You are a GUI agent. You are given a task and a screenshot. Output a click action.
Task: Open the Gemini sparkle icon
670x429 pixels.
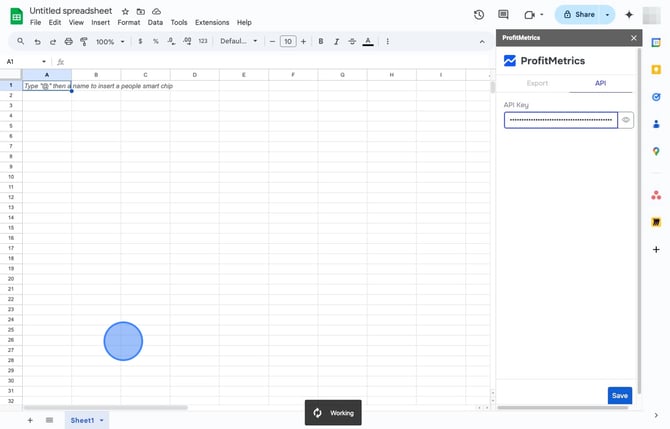629,15
